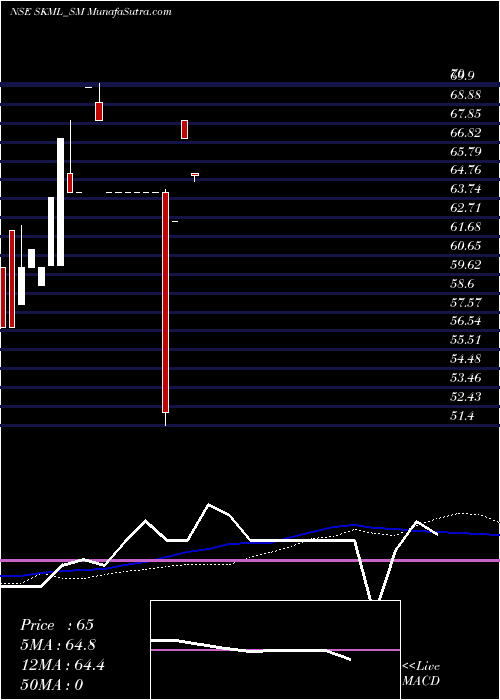The height and width of the screenshot is (700, 500).
Task: Click the 58.6 price axis label
Action: pyautogui.click(x=462, y=284)
